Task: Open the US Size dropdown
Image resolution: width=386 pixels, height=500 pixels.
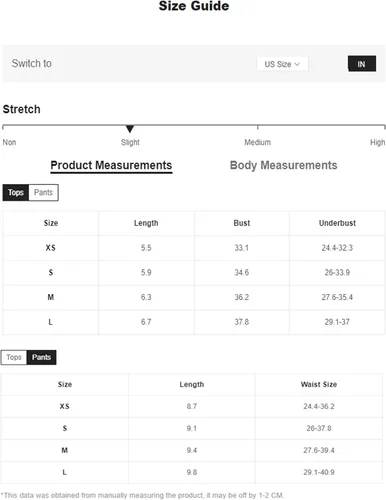Action: click(x=282, y=64)
